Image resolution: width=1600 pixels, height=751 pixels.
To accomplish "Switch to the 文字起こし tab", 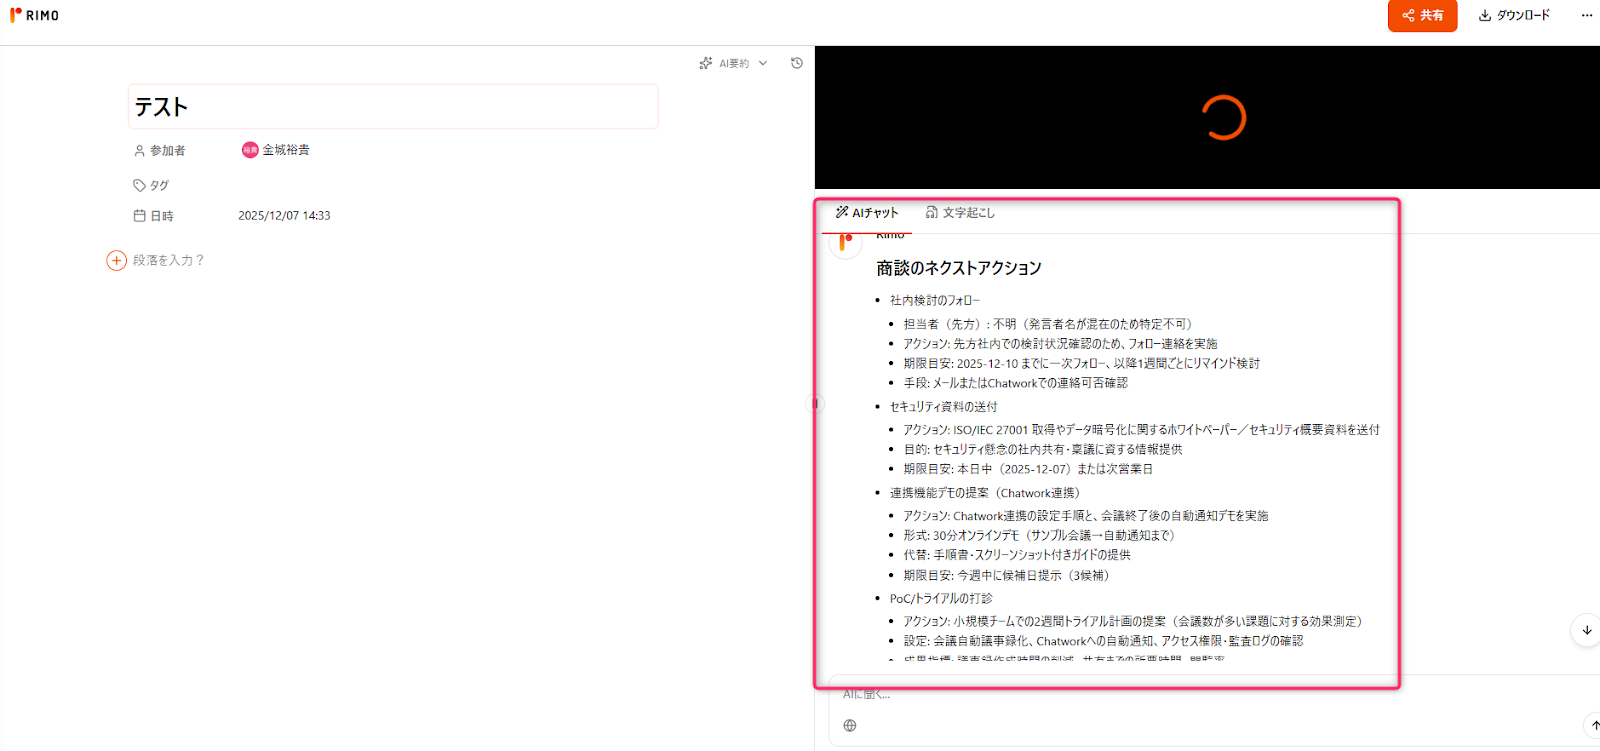I will pyautogui.click(x=960, y=213).
